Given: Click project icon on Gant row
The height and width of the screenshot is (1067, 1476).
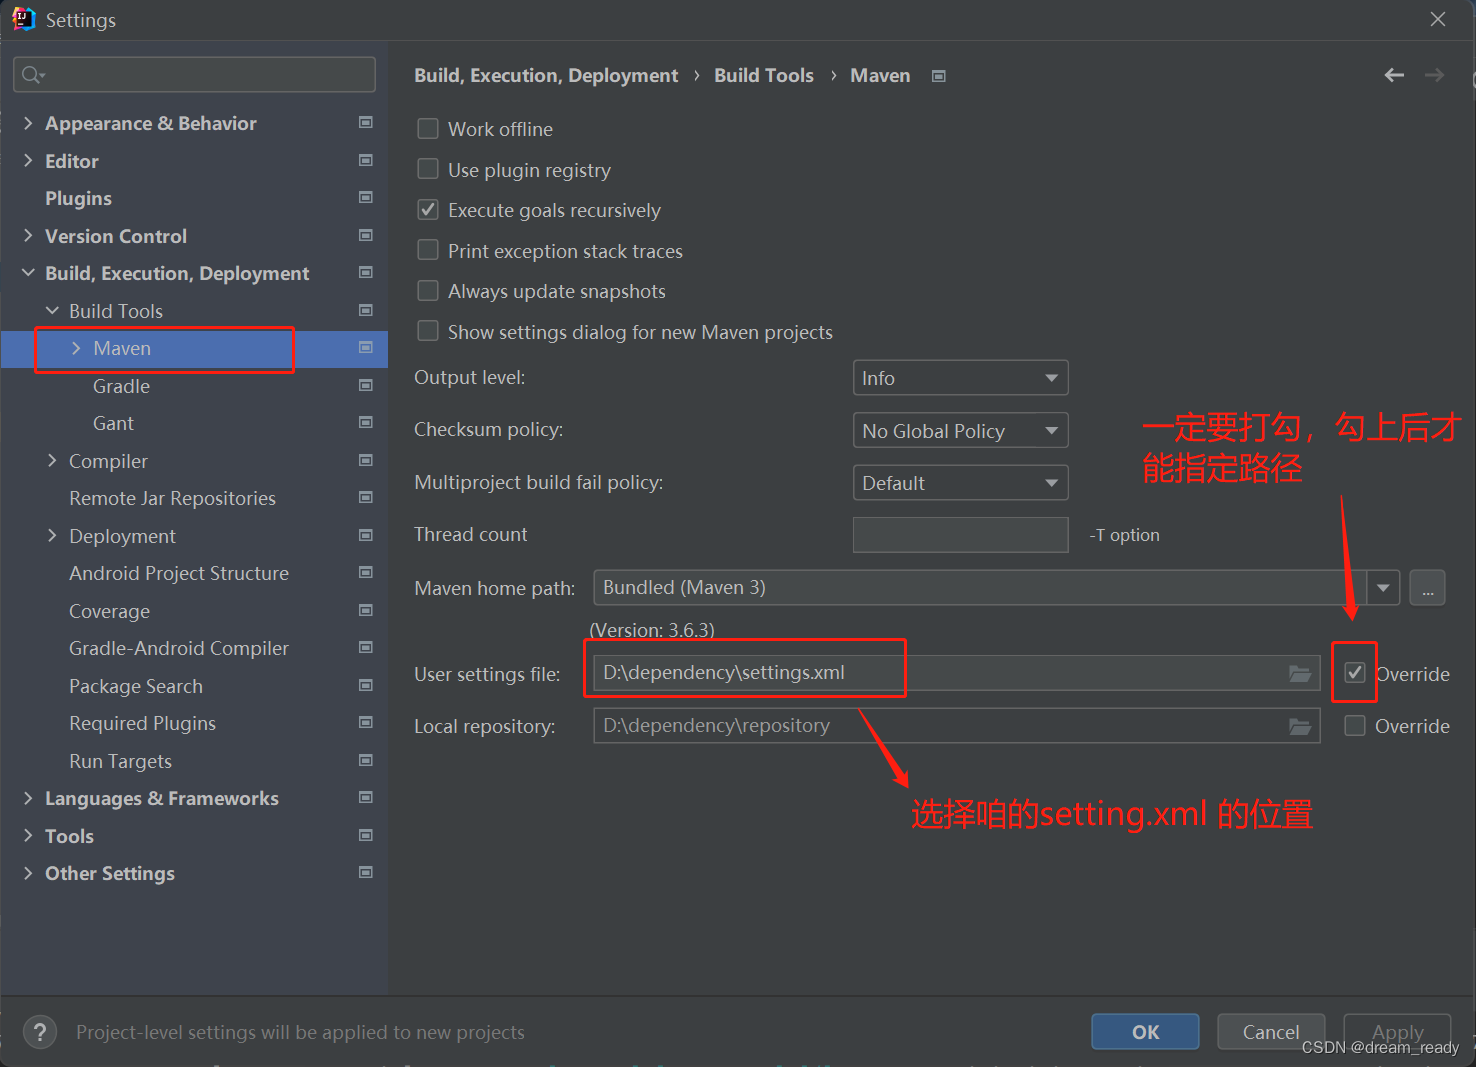Looking at the screenshot, I should tap(366, 422).
